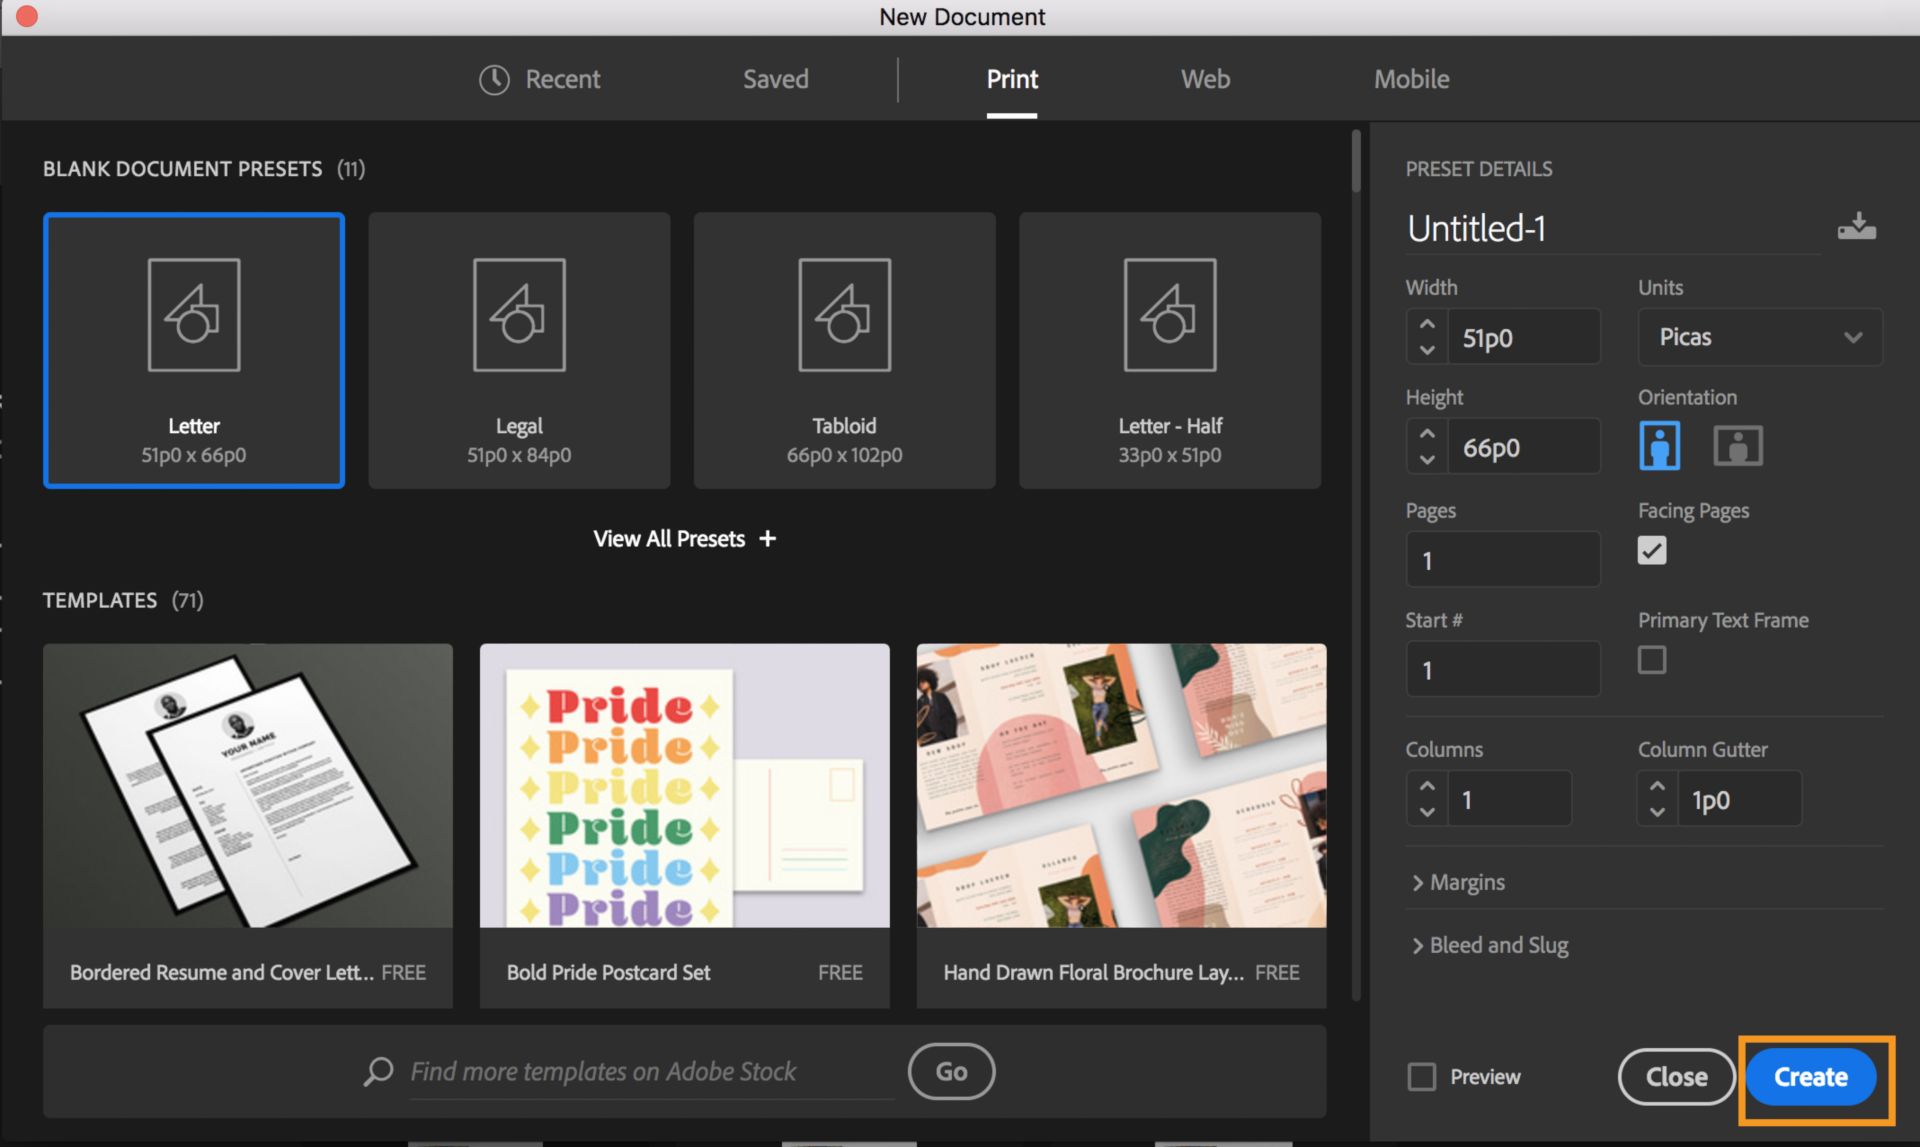Click the increment Width stepper up arrow
Viewport: 1920px width, 1147px height.
click(1426, 321)
